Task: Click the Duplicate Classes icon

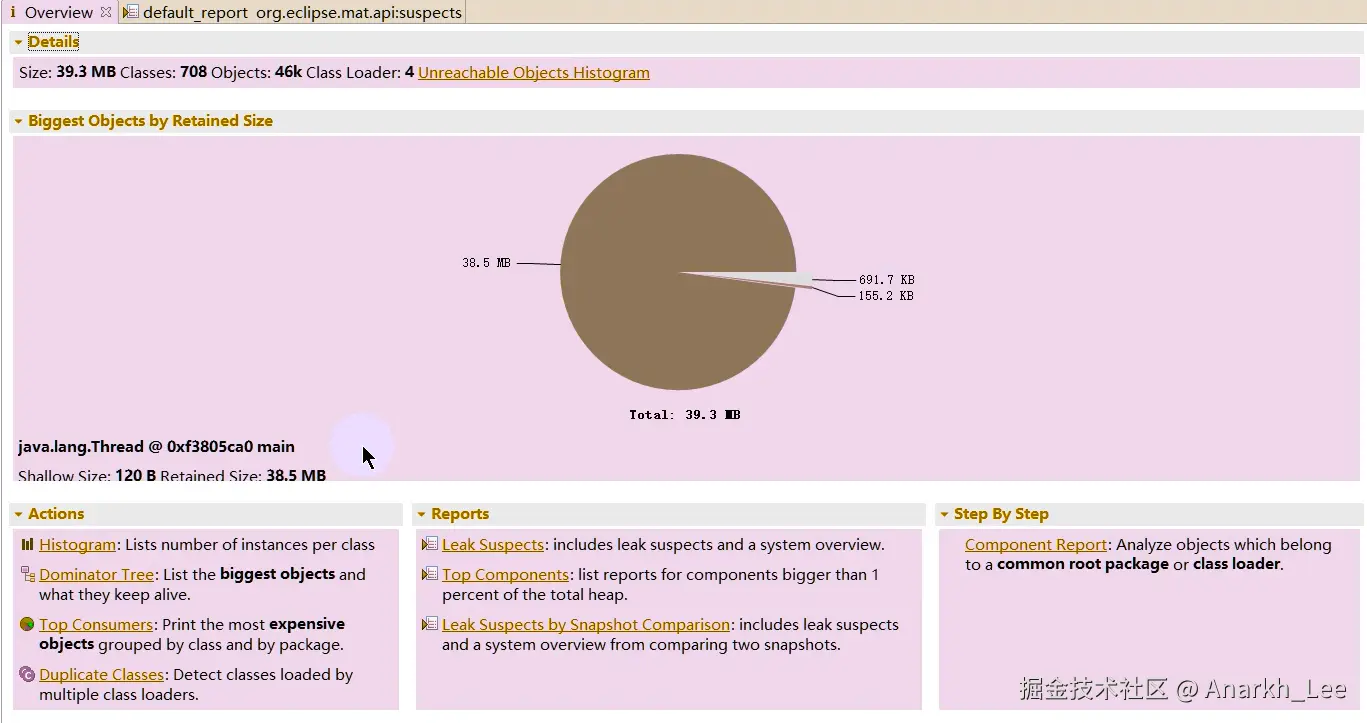Action: tap(27, 674)
